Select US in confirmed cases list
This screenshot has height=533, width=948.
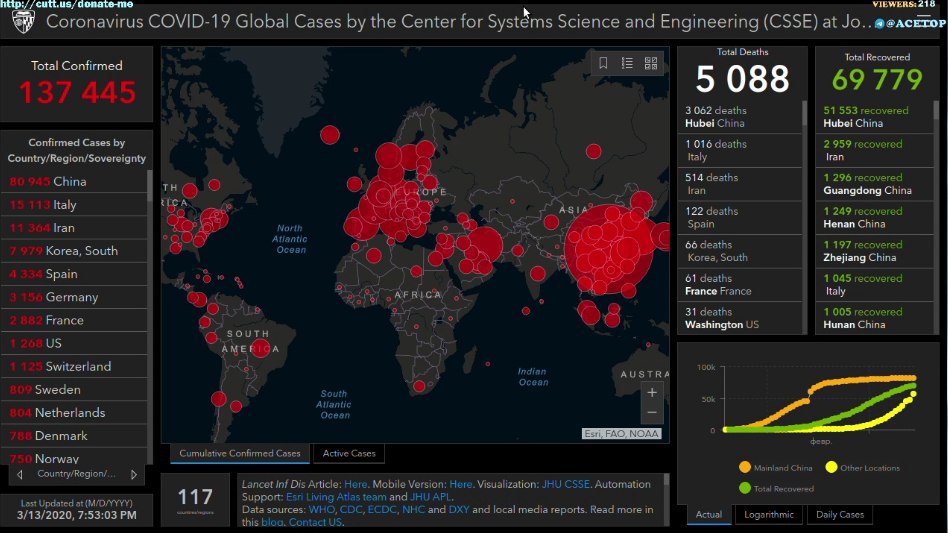[74, 343]
